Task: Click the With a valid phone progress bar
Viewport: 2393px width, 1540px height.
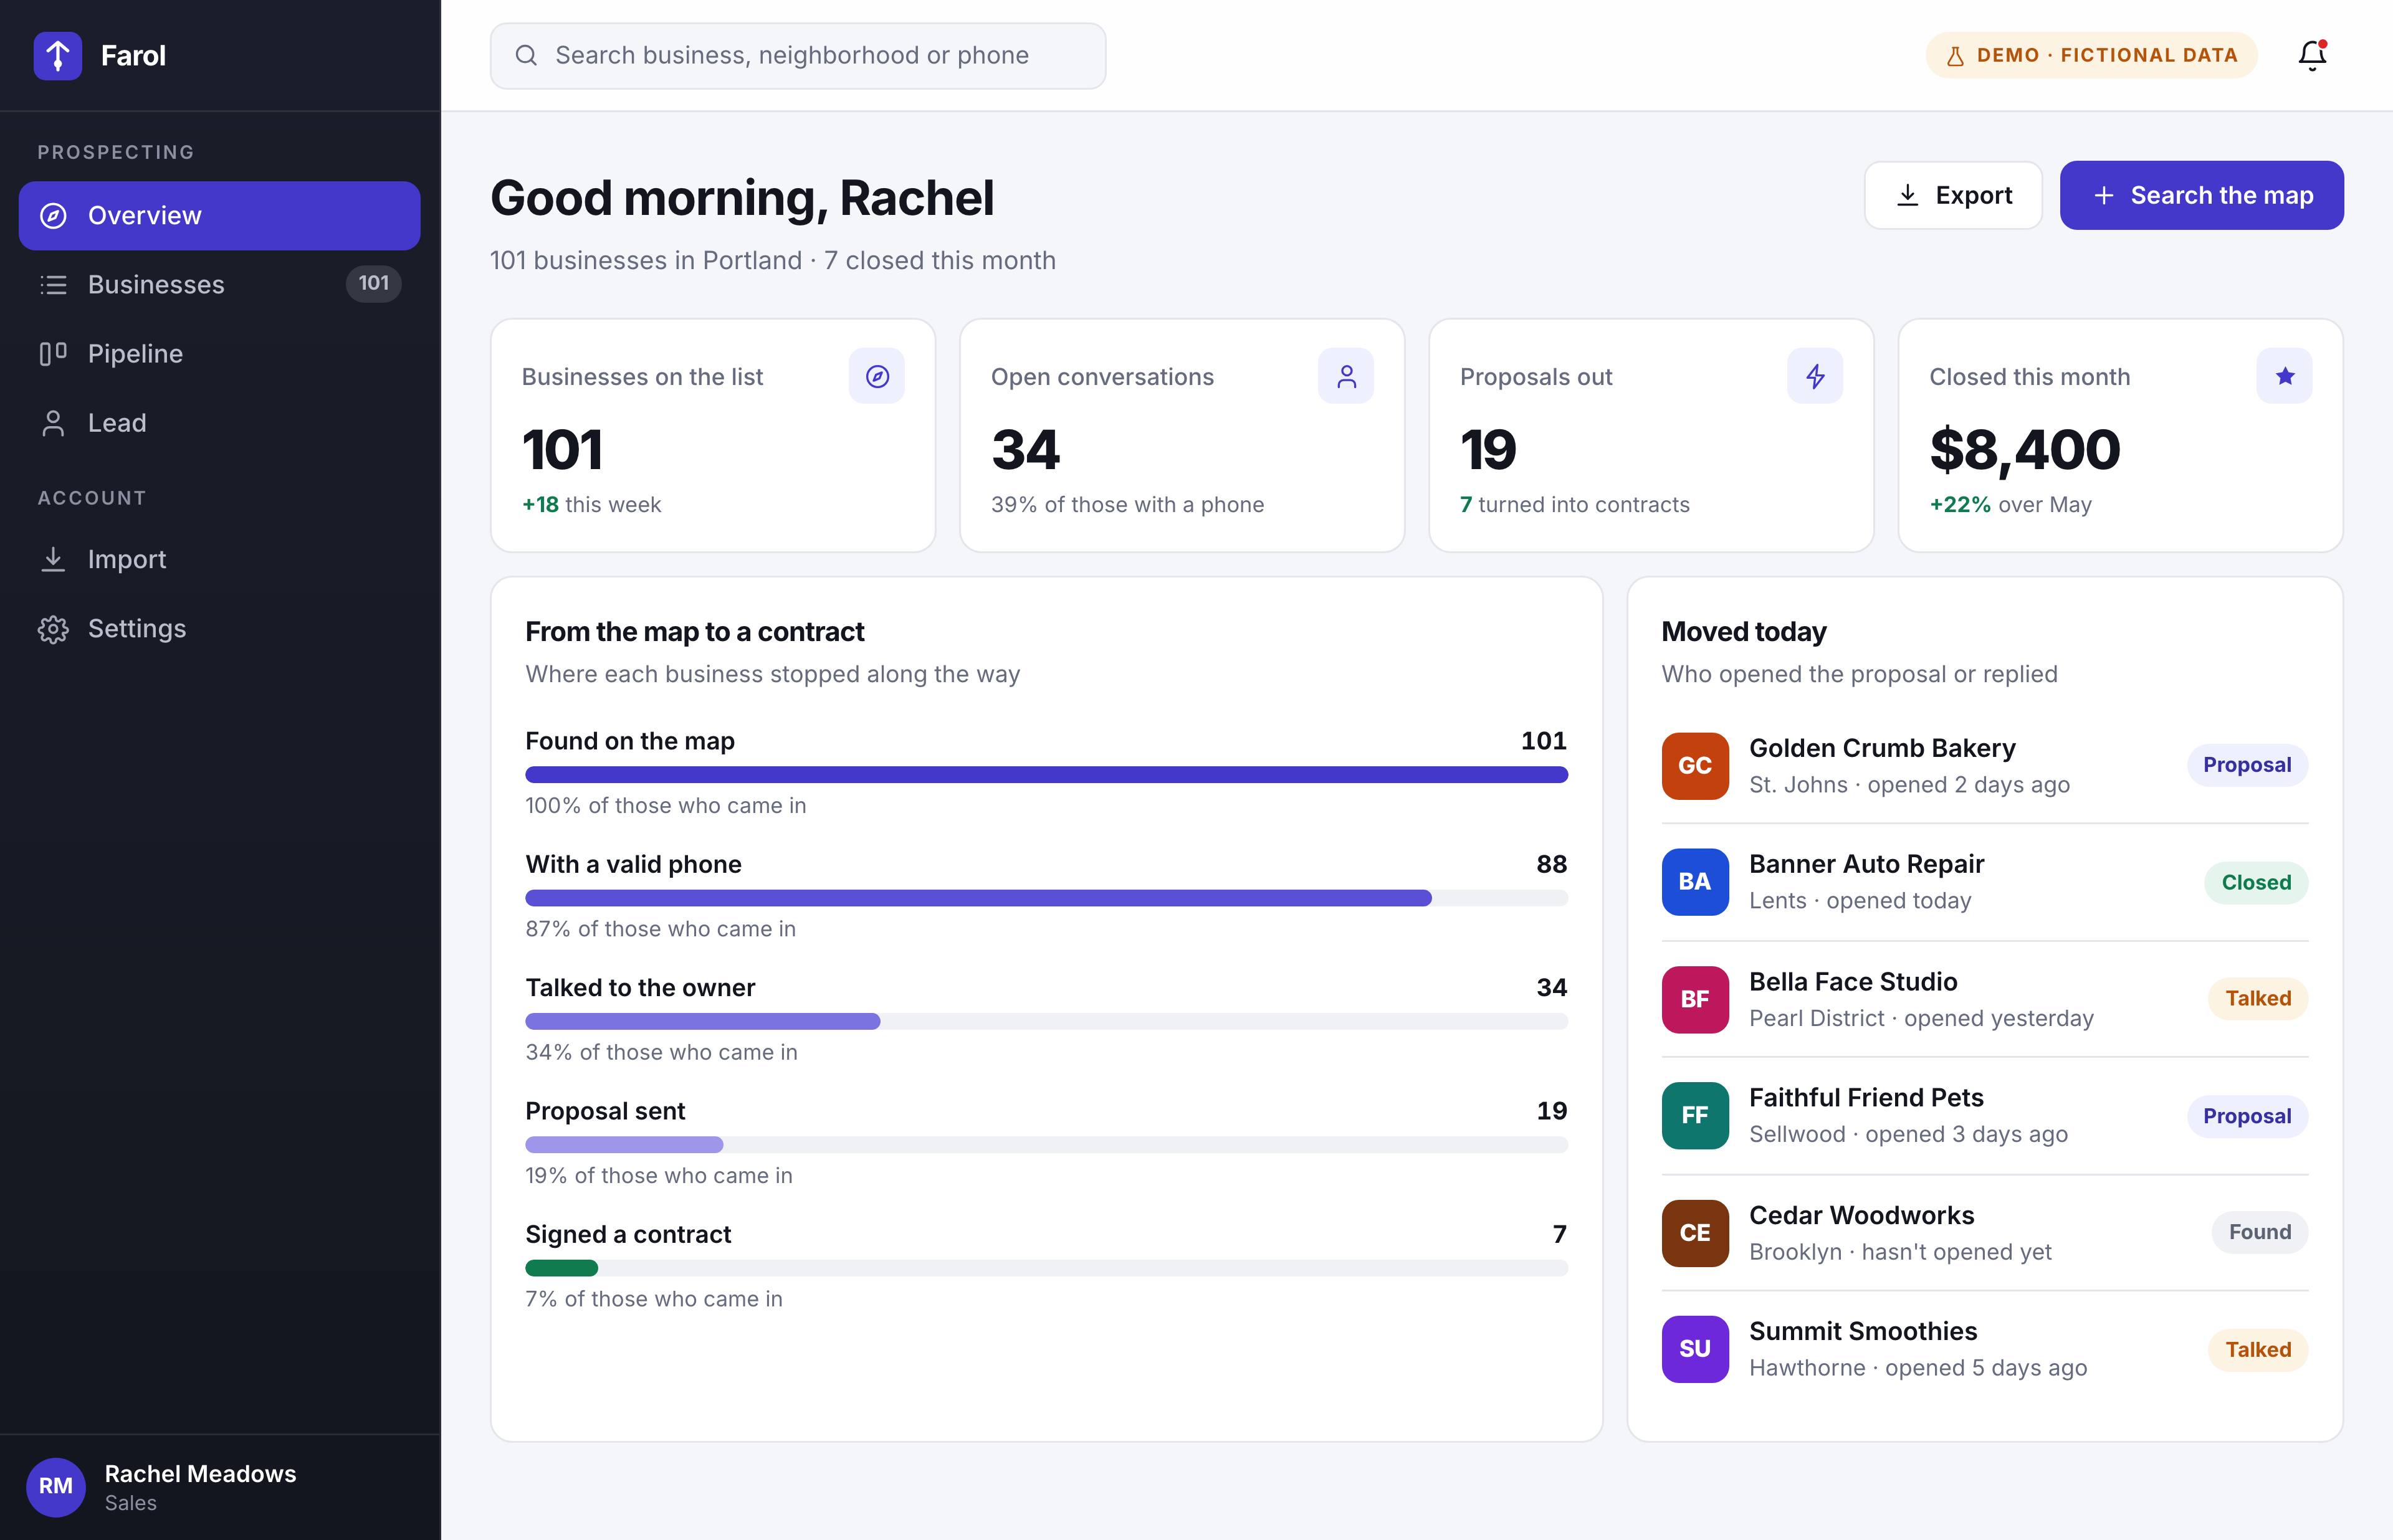Action: 1046,898
